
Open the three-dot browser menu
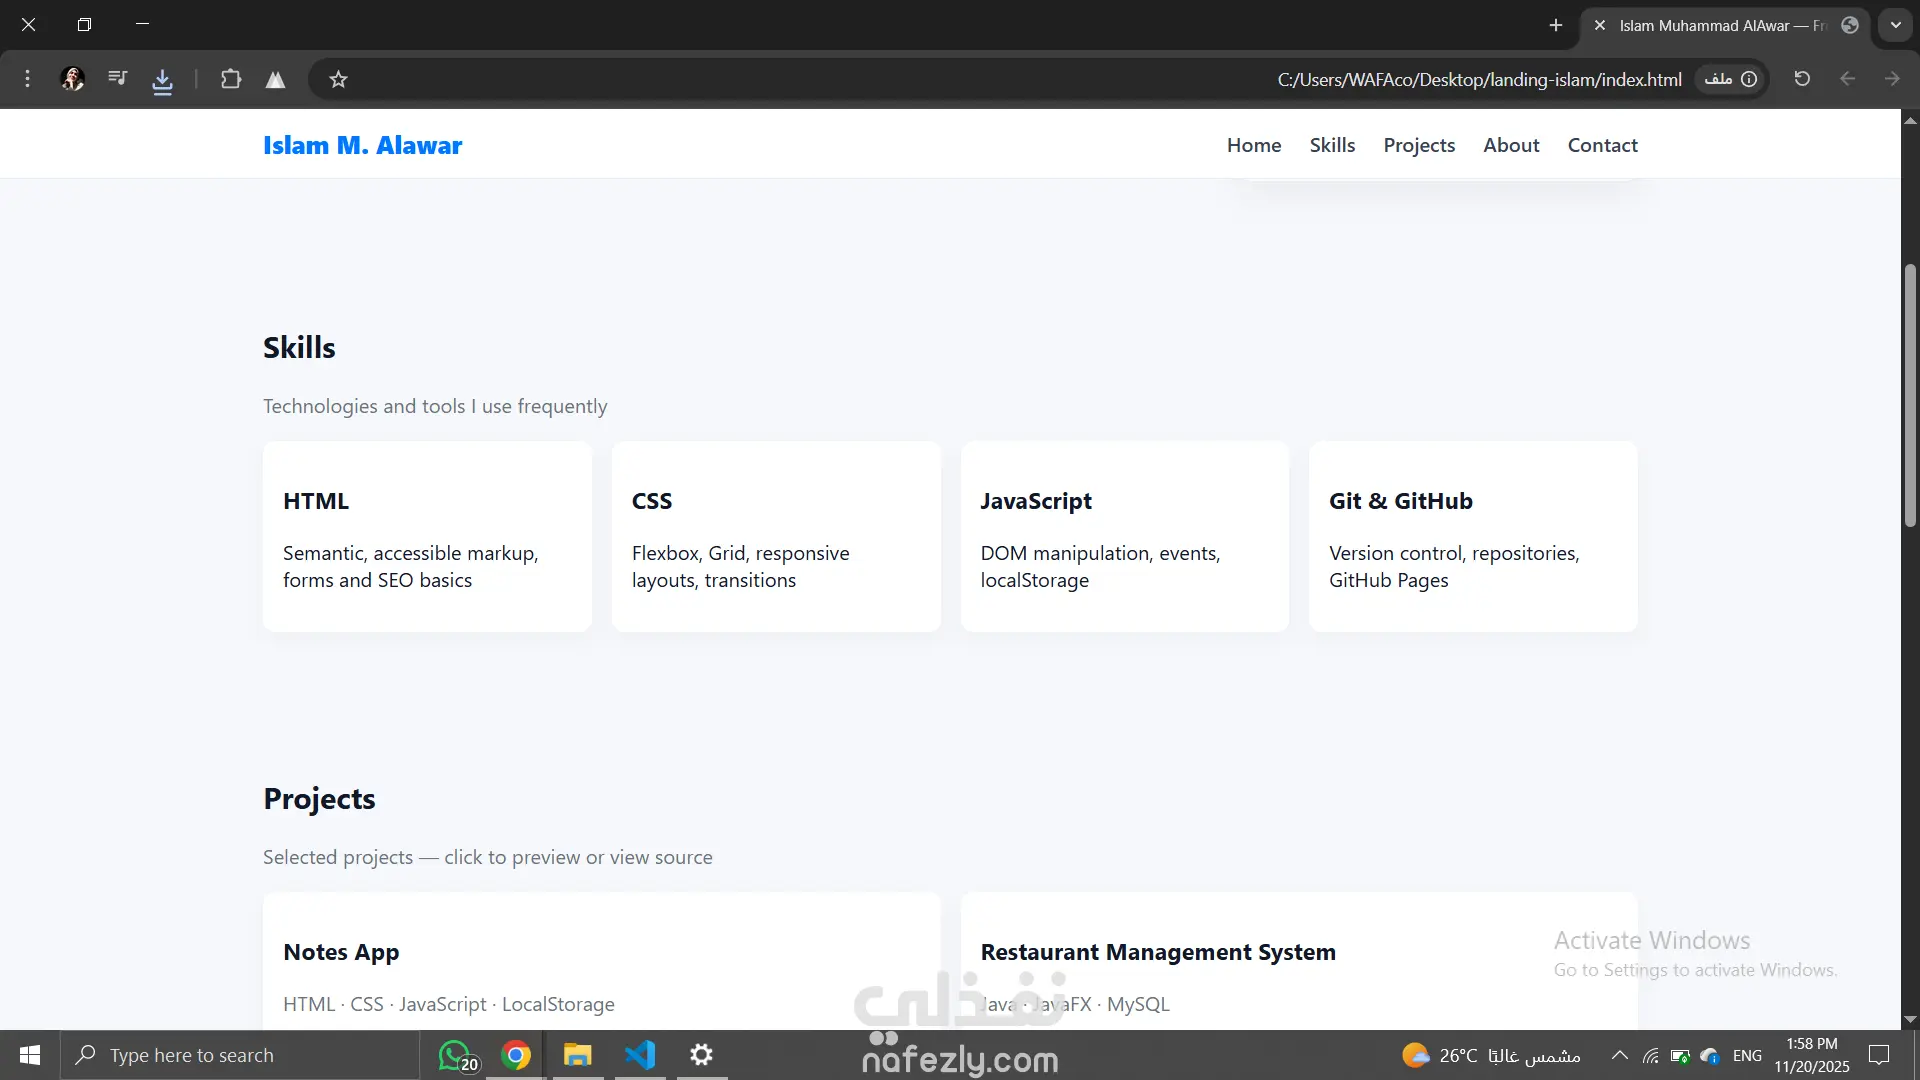click(27, 79)
